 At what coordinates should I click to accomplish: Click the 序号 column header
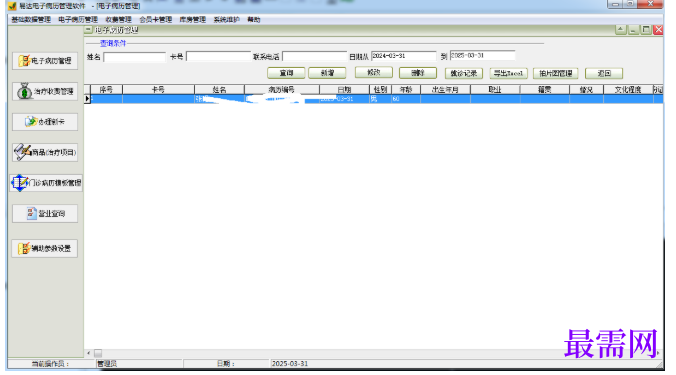(106, 90)
